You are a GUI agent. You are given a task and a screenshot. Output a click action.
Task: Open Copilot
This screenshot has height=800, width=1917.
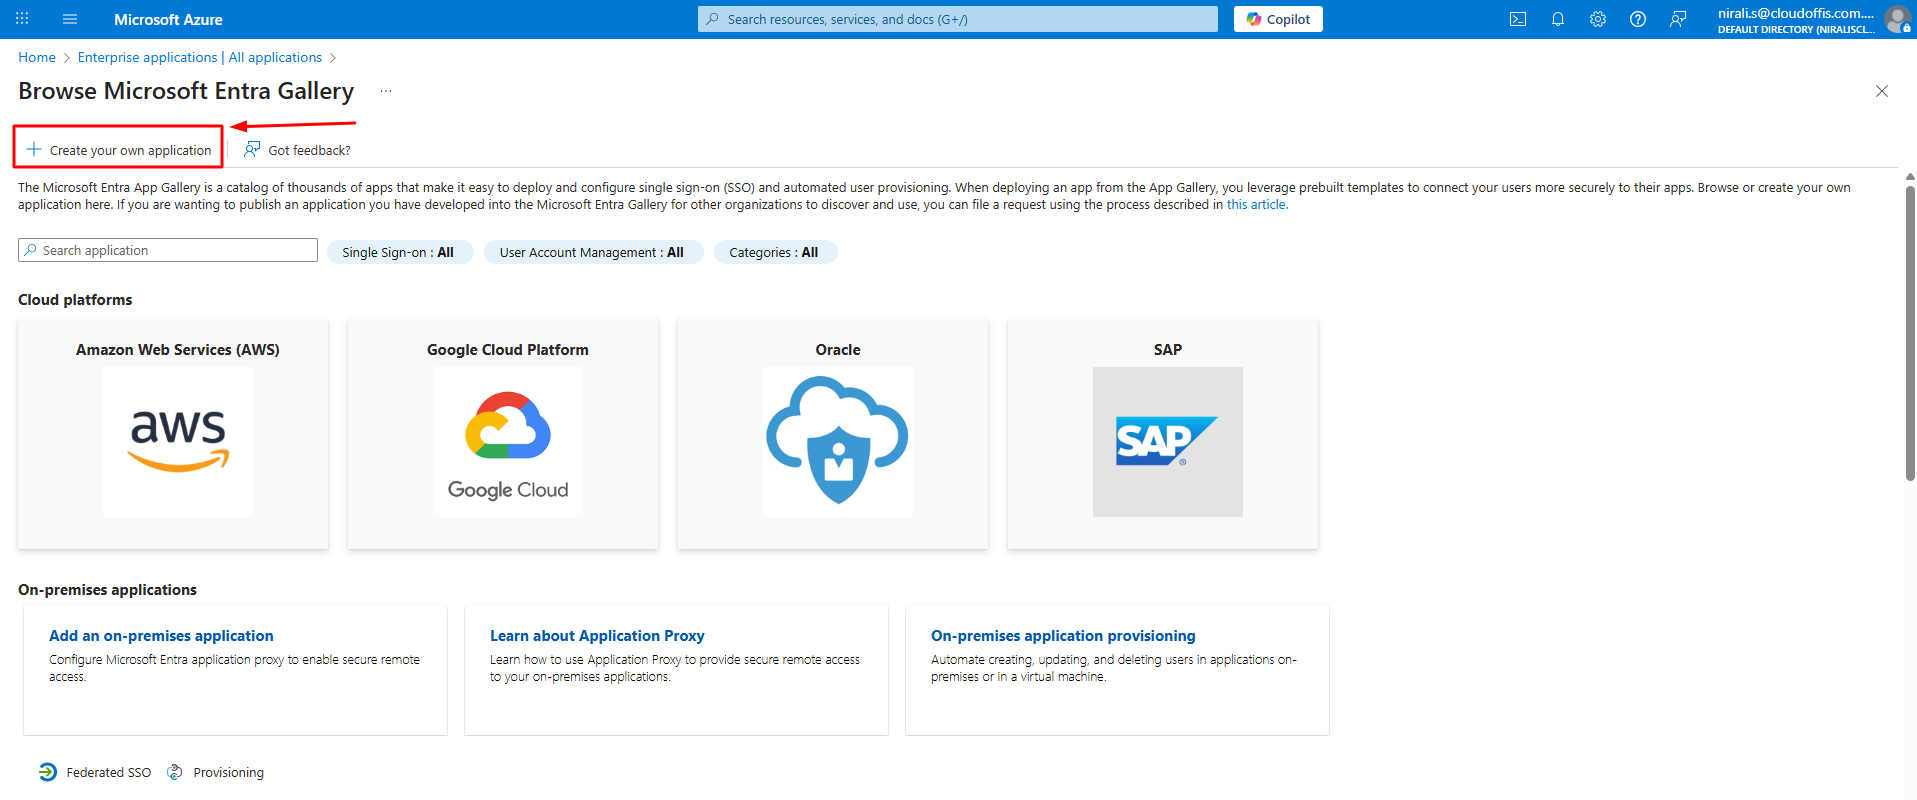1278,19
